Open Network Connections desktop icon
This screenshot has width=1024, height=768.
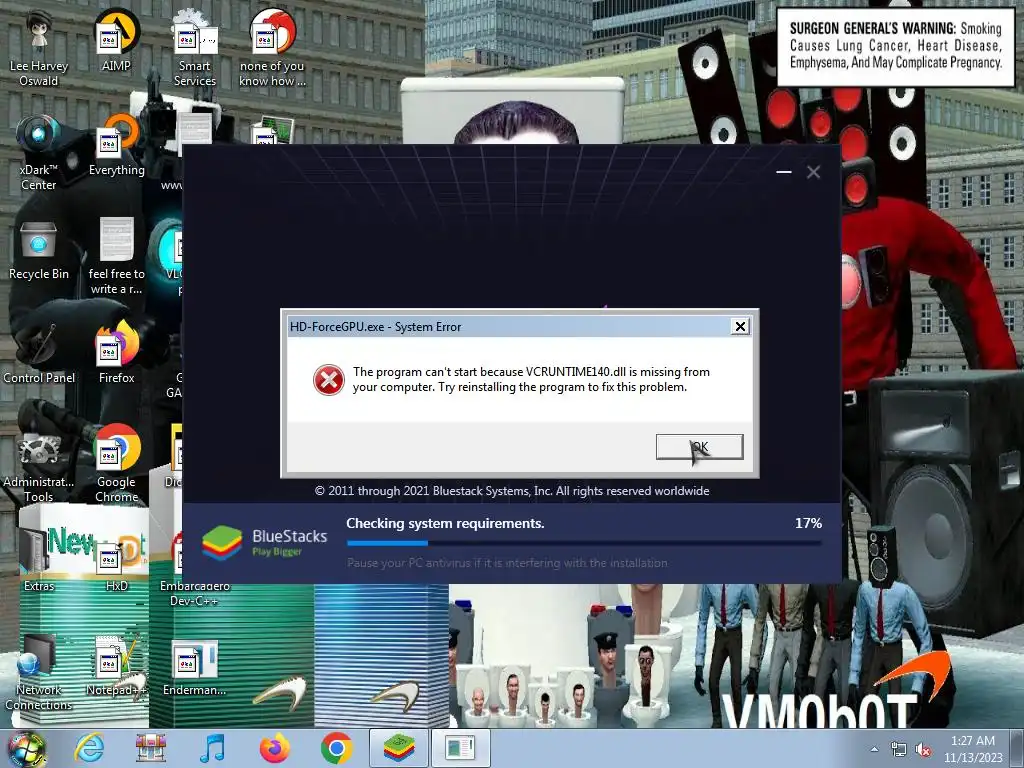coord(39,673)
